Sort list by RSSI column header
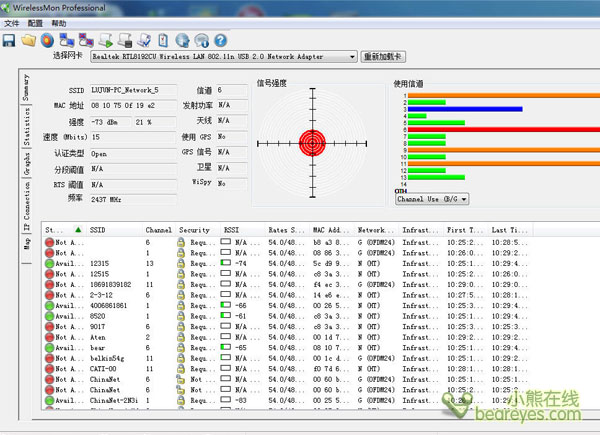600x435 pixels. tap(243, 230)
